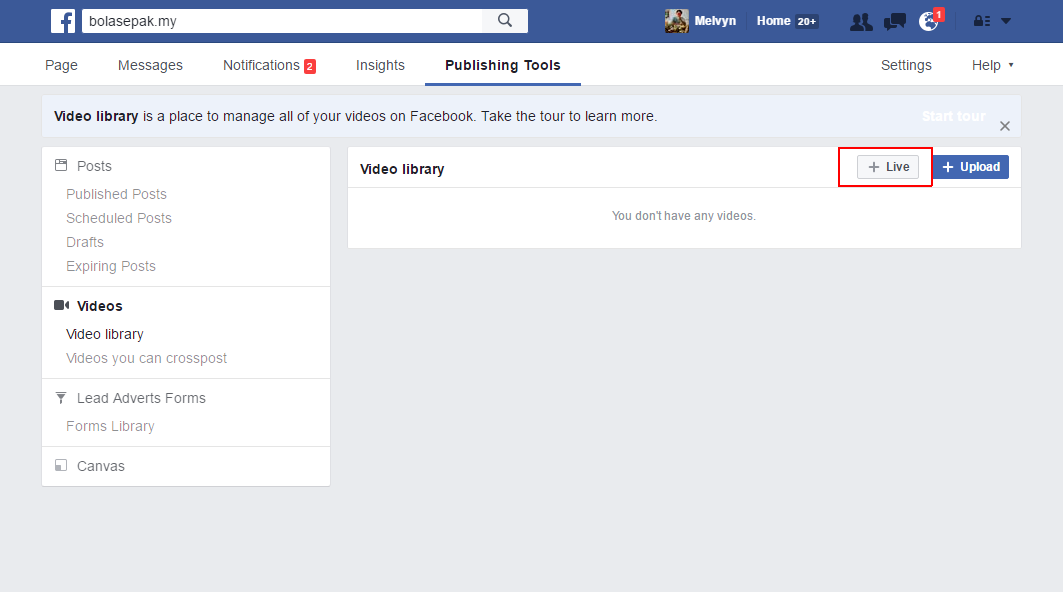Click the Facebook logo icon
Viewport: 1063px width, 592px height.
[63, 21]
